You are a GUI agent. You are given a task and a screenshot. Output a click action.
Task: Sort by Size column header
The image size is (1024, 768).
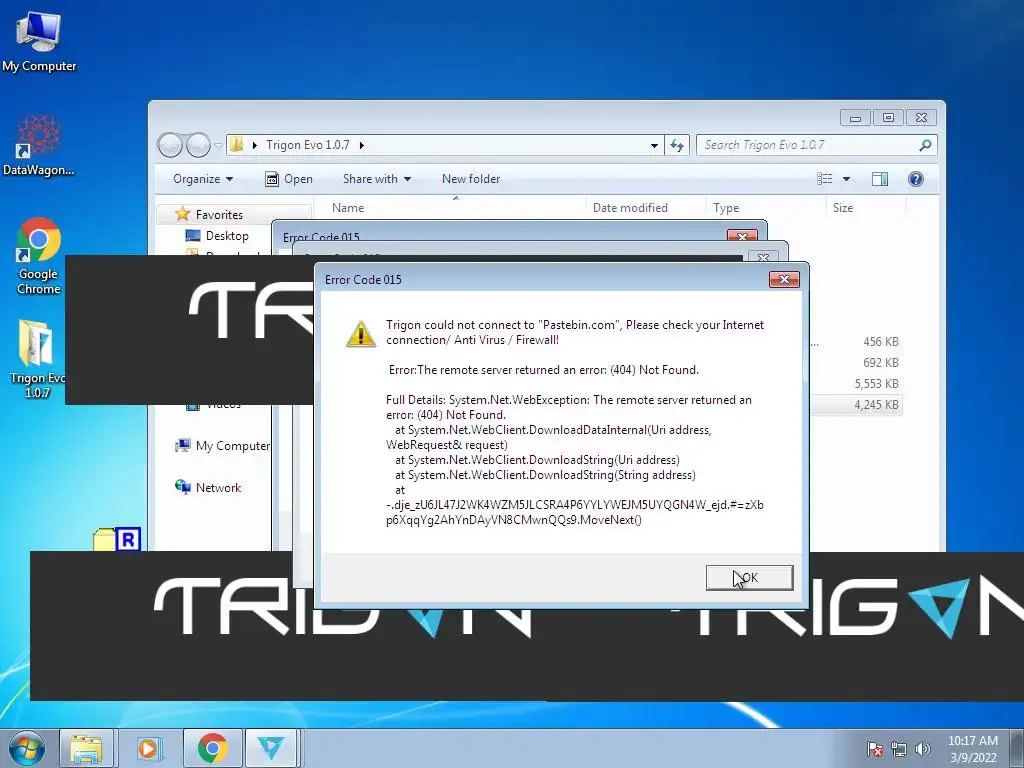coord(866,208)
